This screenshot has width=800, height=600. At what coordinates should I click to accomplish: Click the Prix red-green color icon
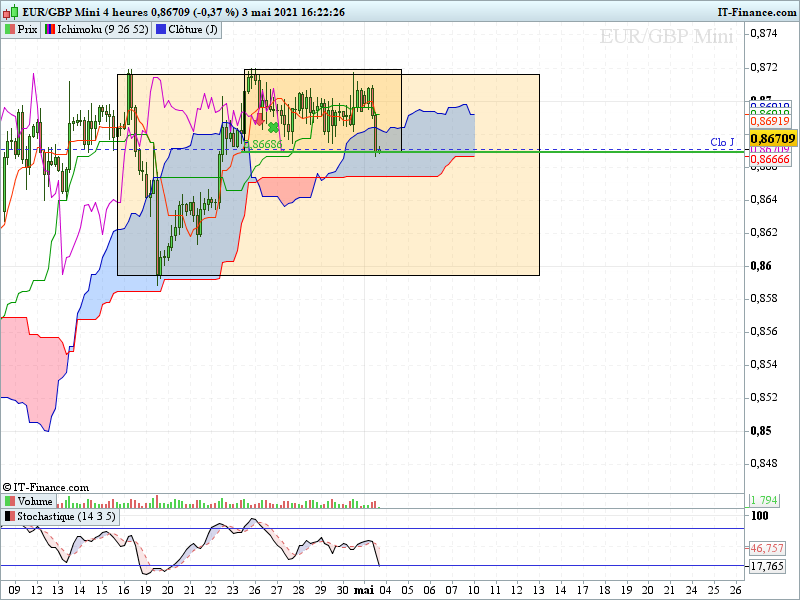pos(10,29)
